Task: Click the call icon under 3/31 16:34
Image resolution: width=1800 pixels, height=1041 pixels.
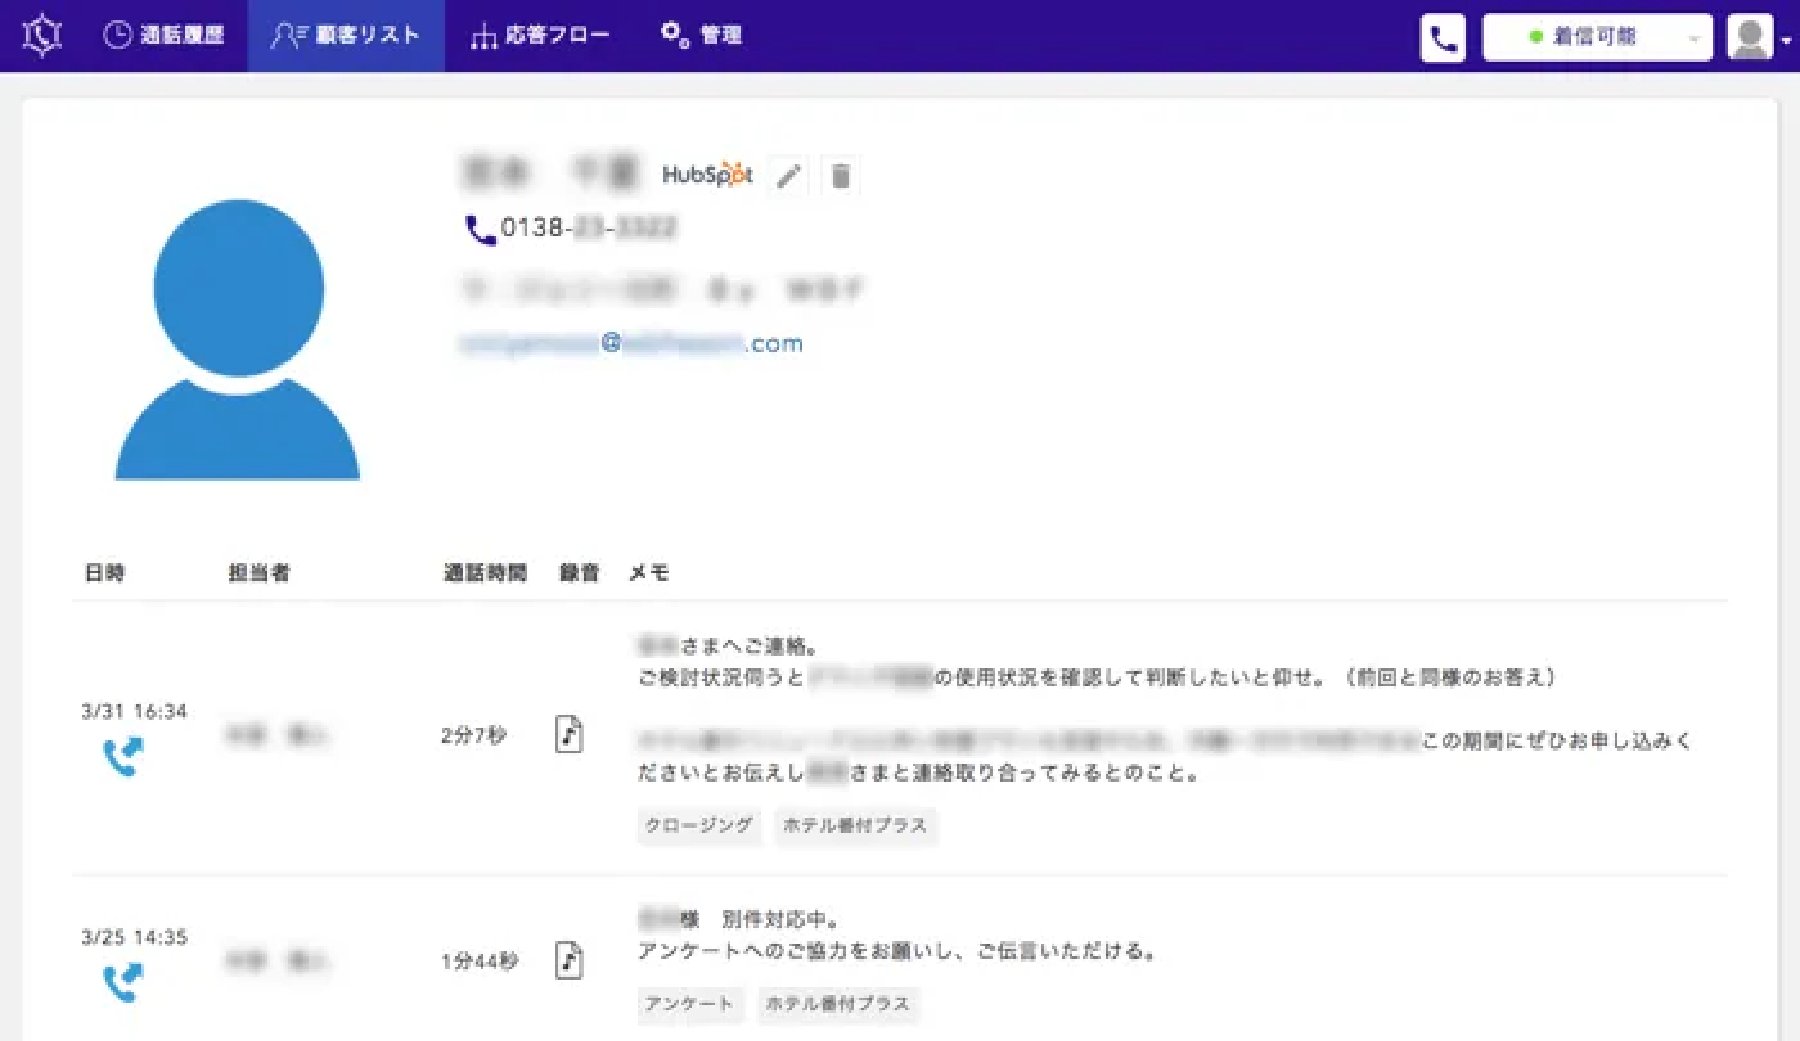Action: tap(123, 757)
